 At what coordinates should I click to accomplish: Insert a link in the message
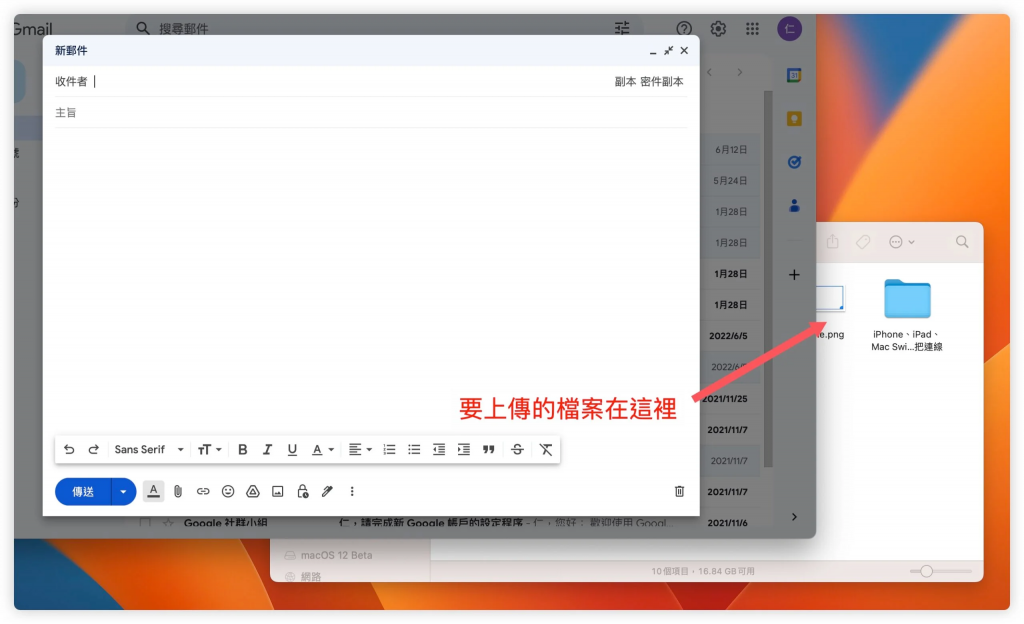tap(203, 491)
